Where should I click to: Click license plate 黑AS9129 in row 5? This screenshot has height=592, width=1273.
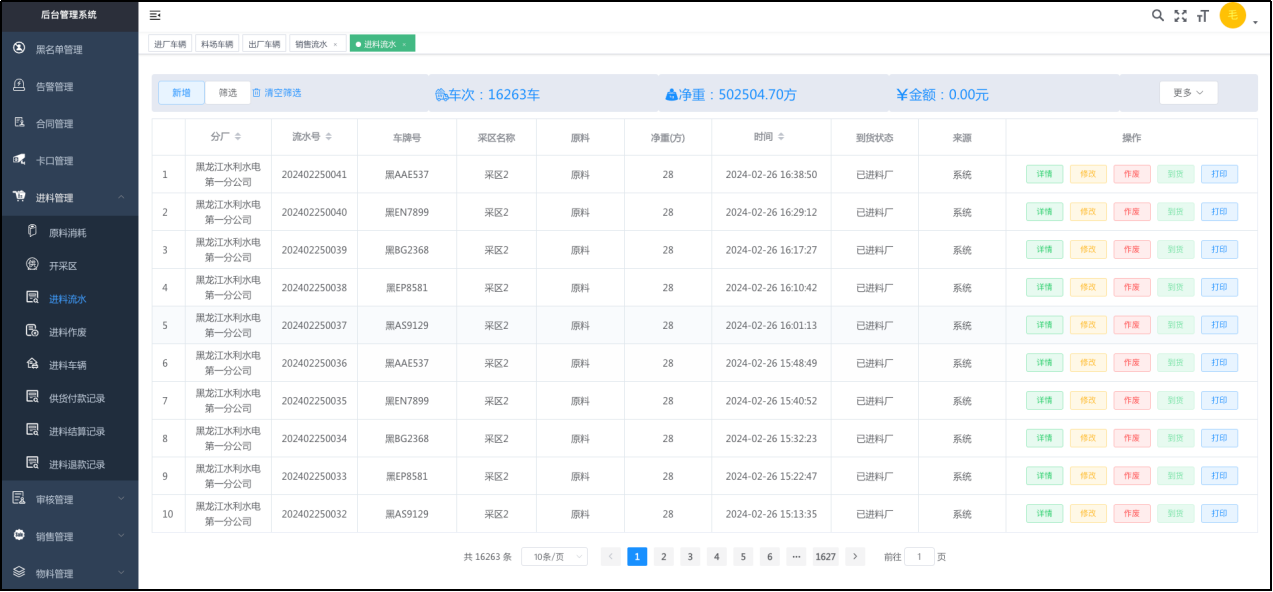pos(407,325)
